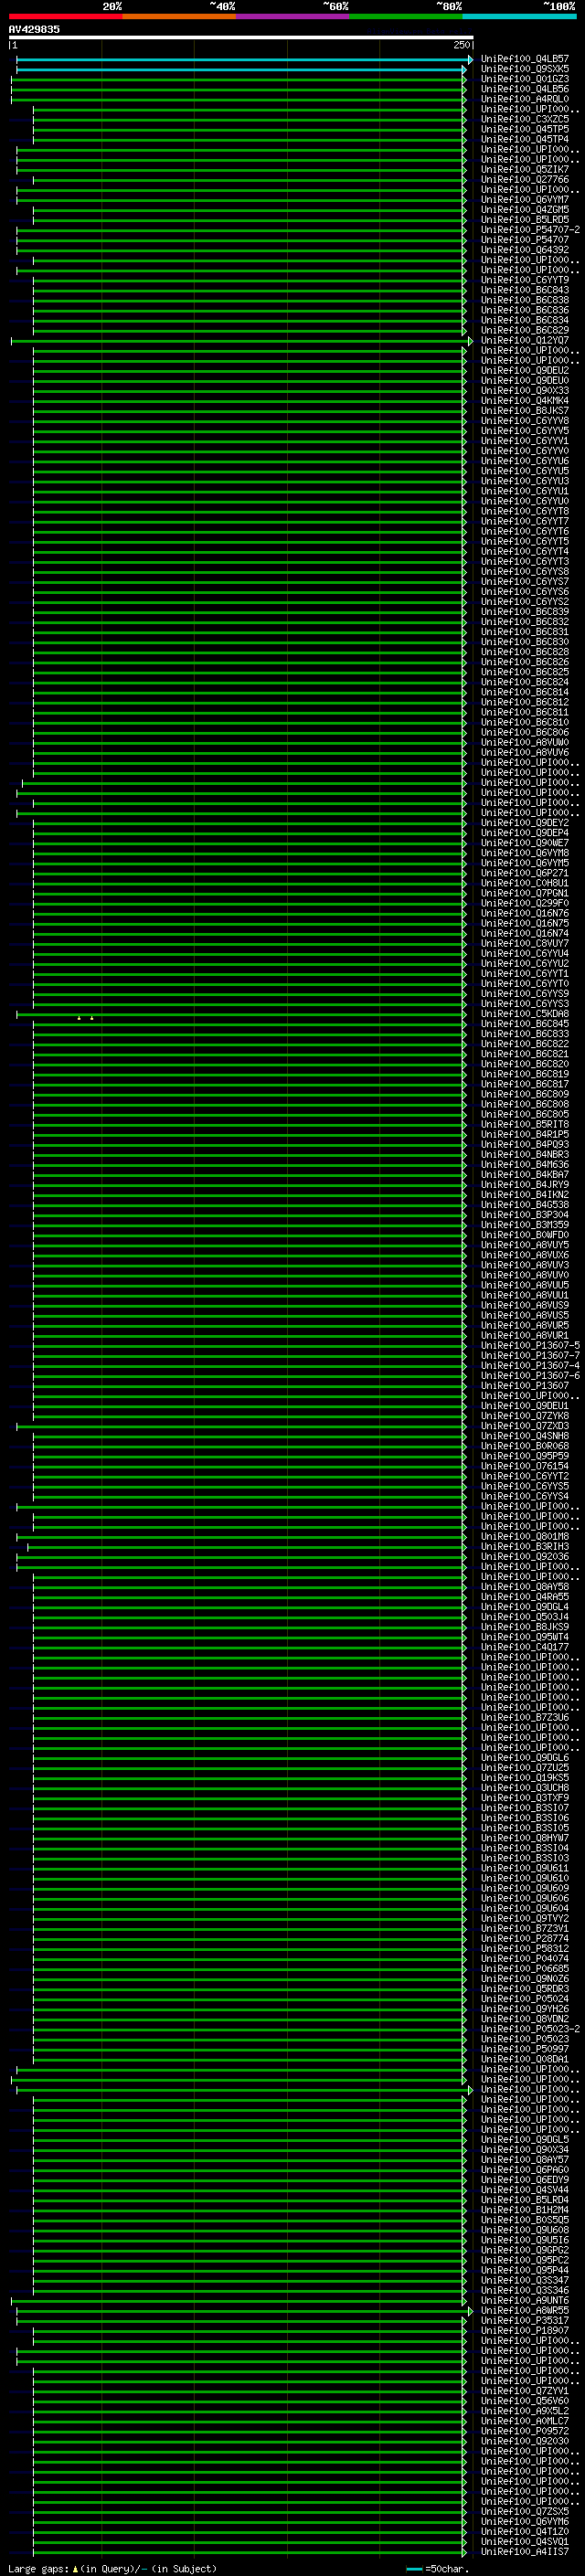Click the orange ~40% legend color bar
The image size is (585, 2576).
tap(179, 16)
